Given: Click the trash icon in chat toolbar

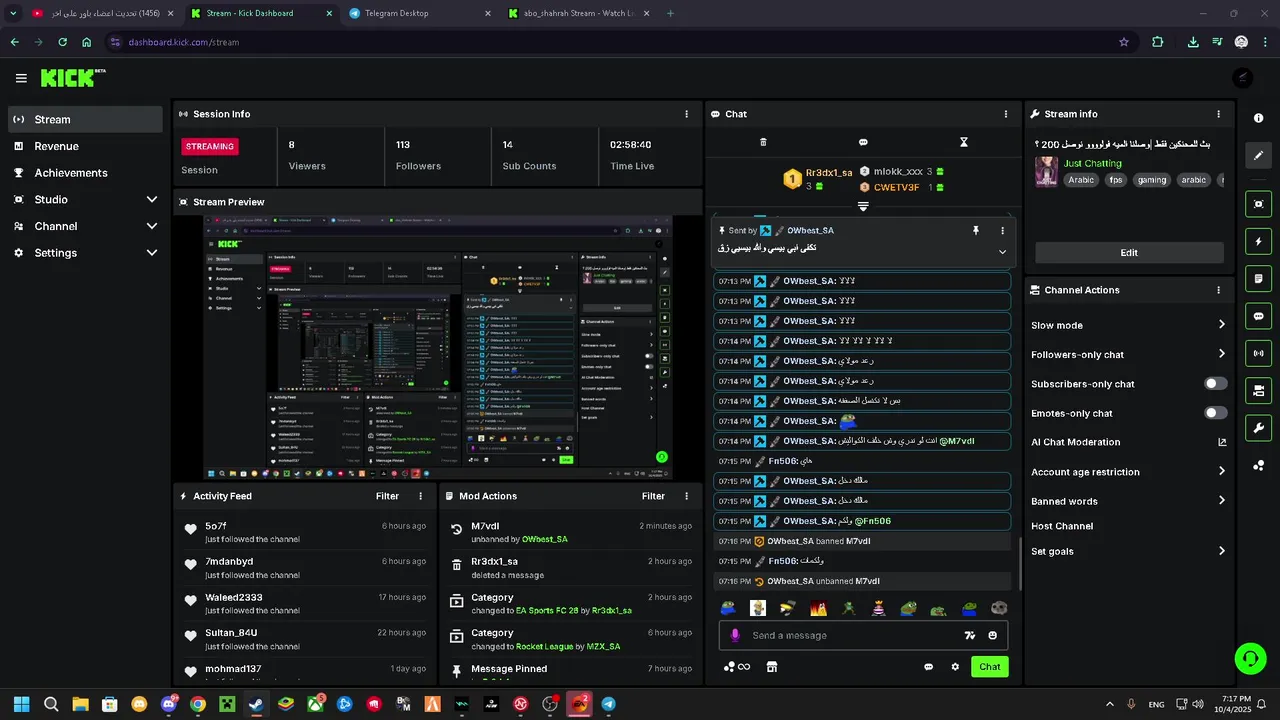Looking at the screenshot, I should coord(763,142).
